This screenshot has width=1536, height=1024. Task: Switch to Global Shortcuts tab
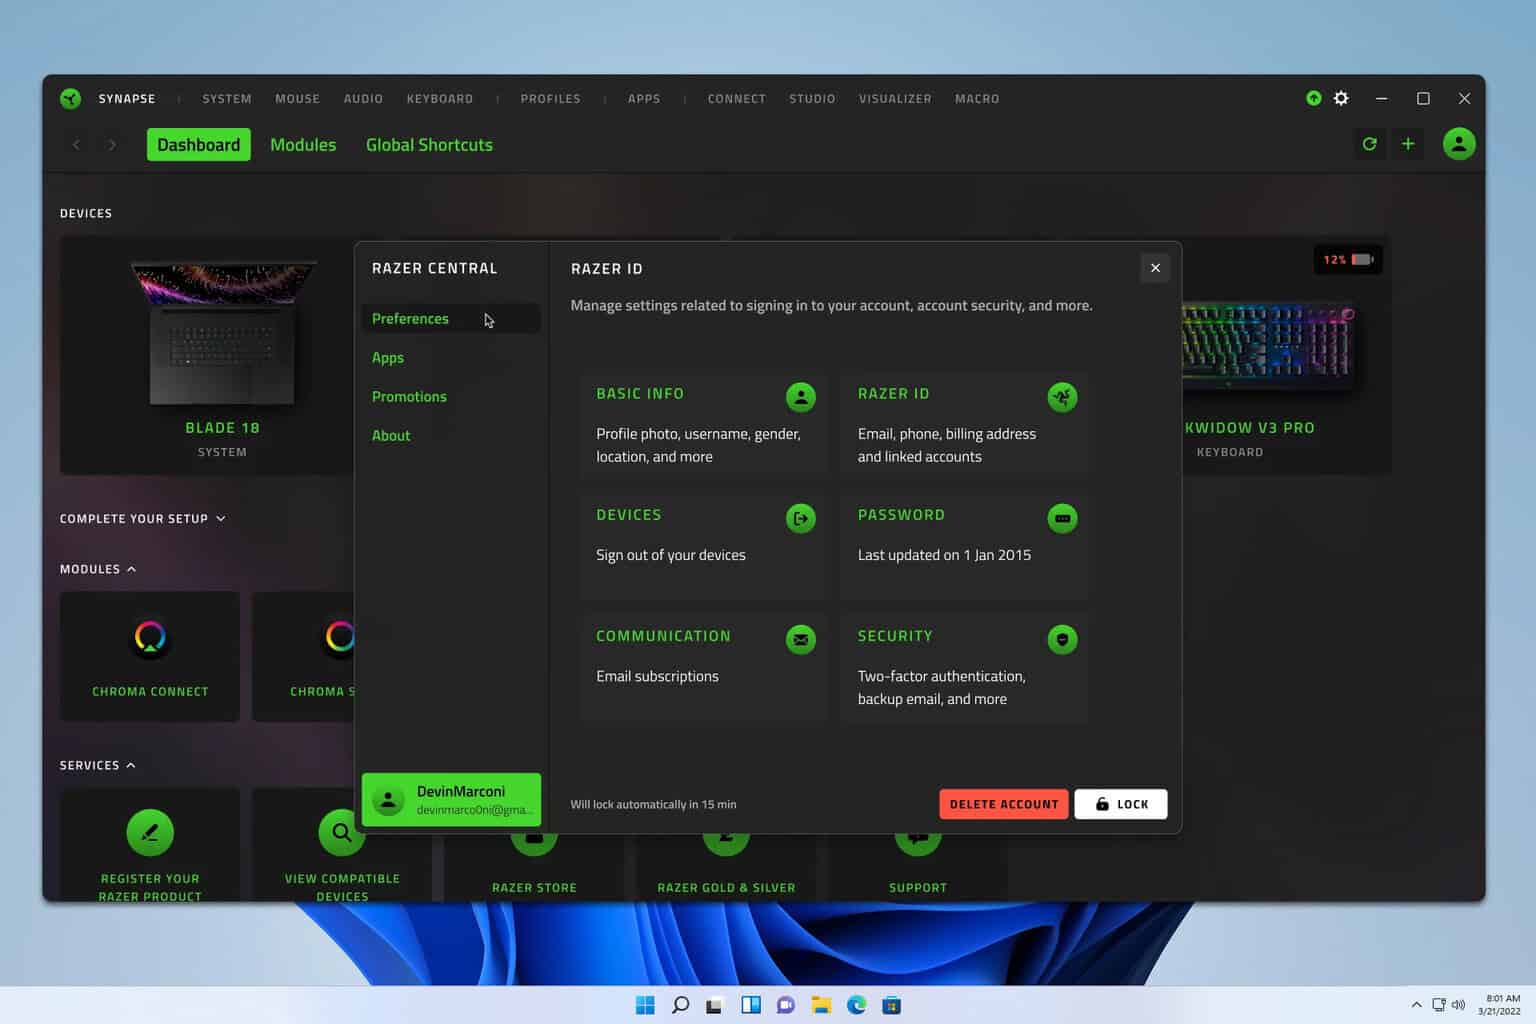click(429, 144)
